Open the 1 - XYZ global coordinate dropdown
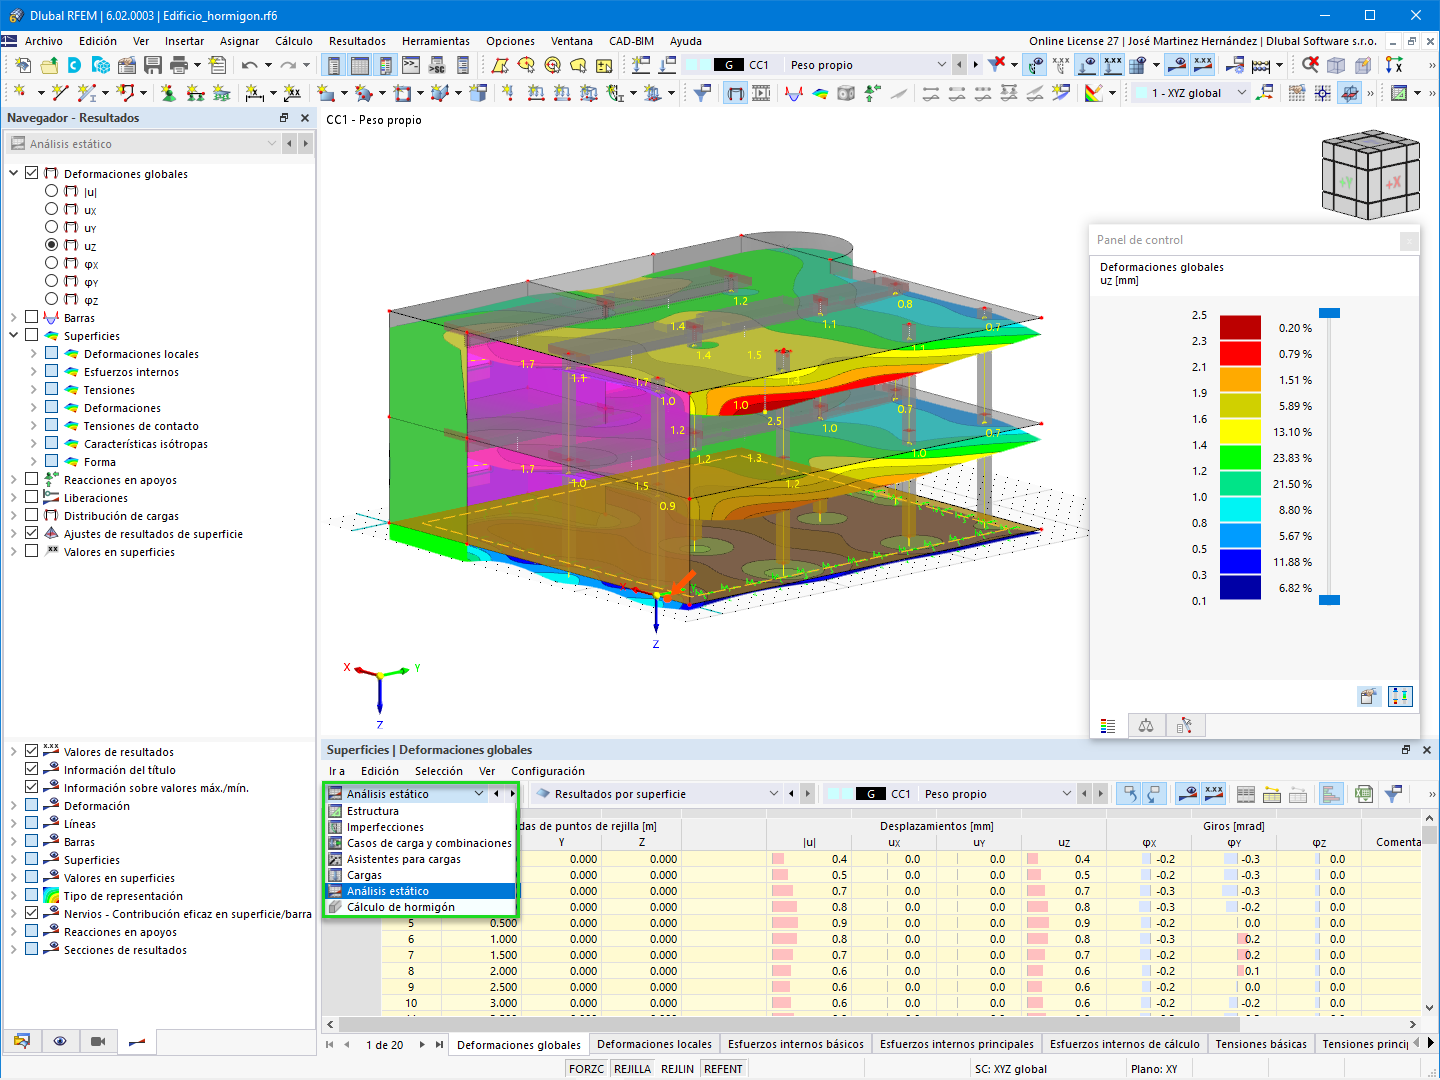This screenshot has width=1440, height=1080. coord(1192,93)
